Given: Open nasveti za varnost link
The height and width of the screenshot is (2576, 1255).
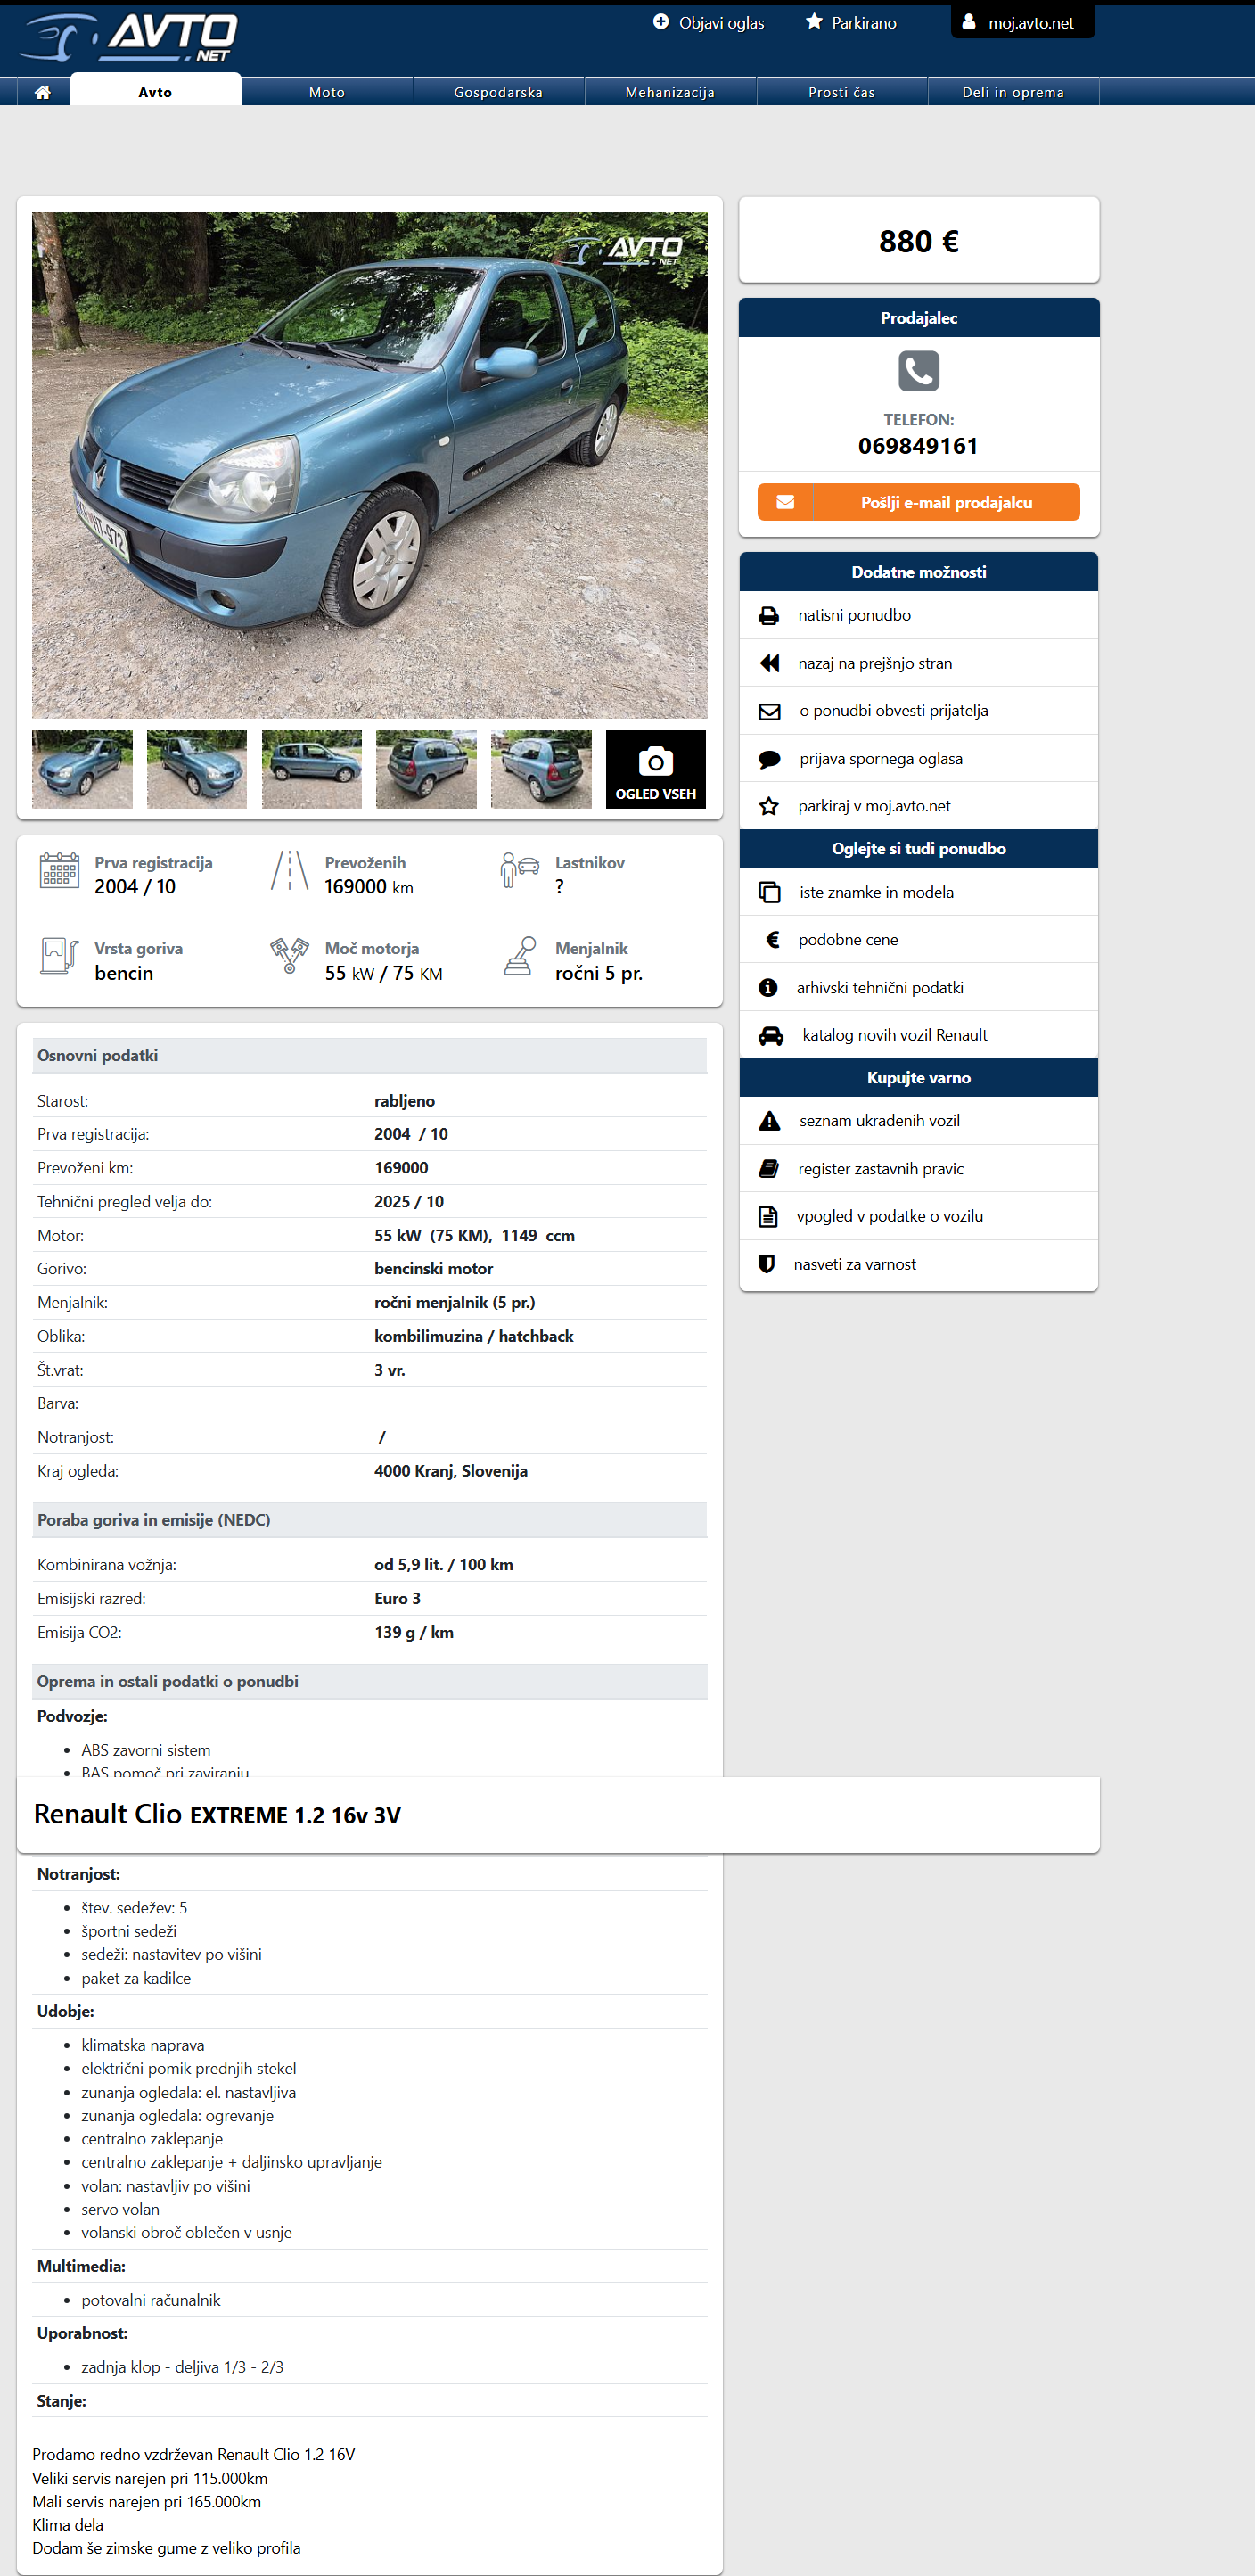Looking at the screenshot, I should click(855, 1264).
